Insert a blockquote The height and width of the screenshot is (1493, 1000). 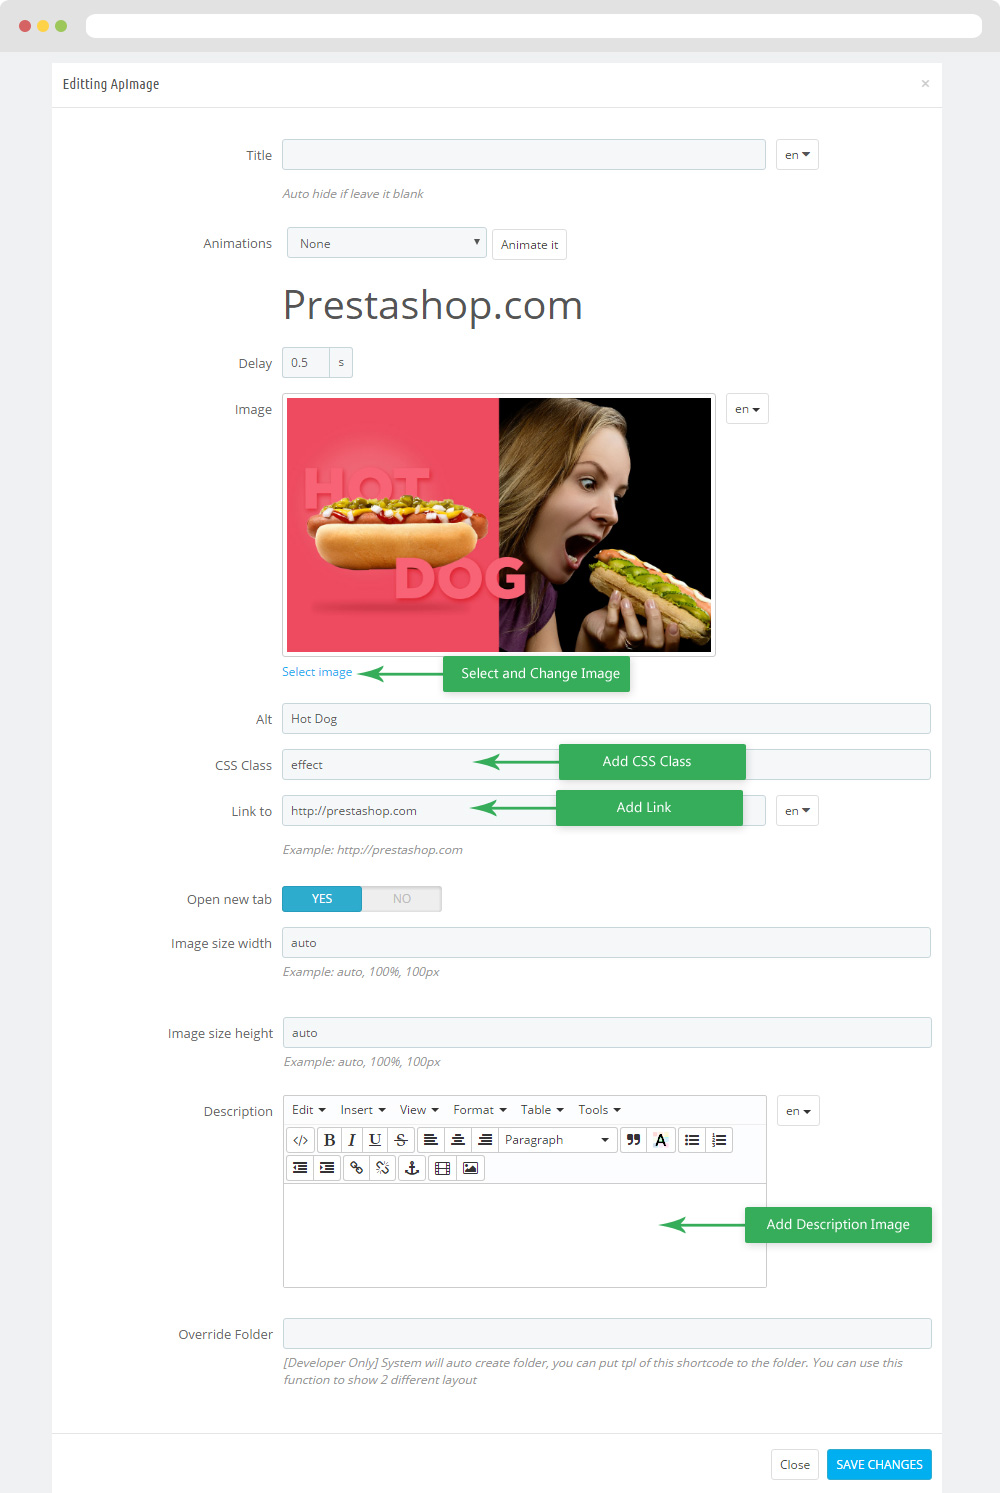pos(633,1140)
